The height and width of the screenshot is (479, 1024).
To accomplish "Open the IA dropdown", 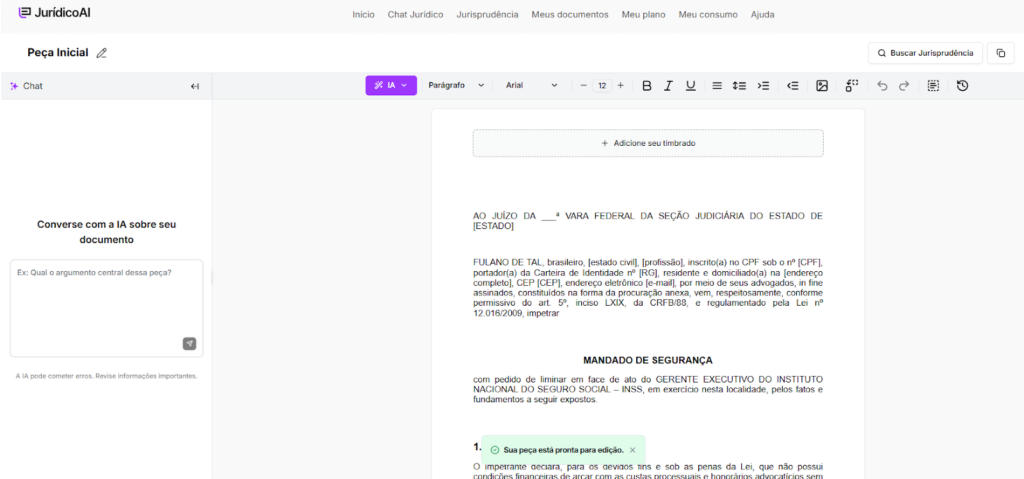I will (391, 85).
